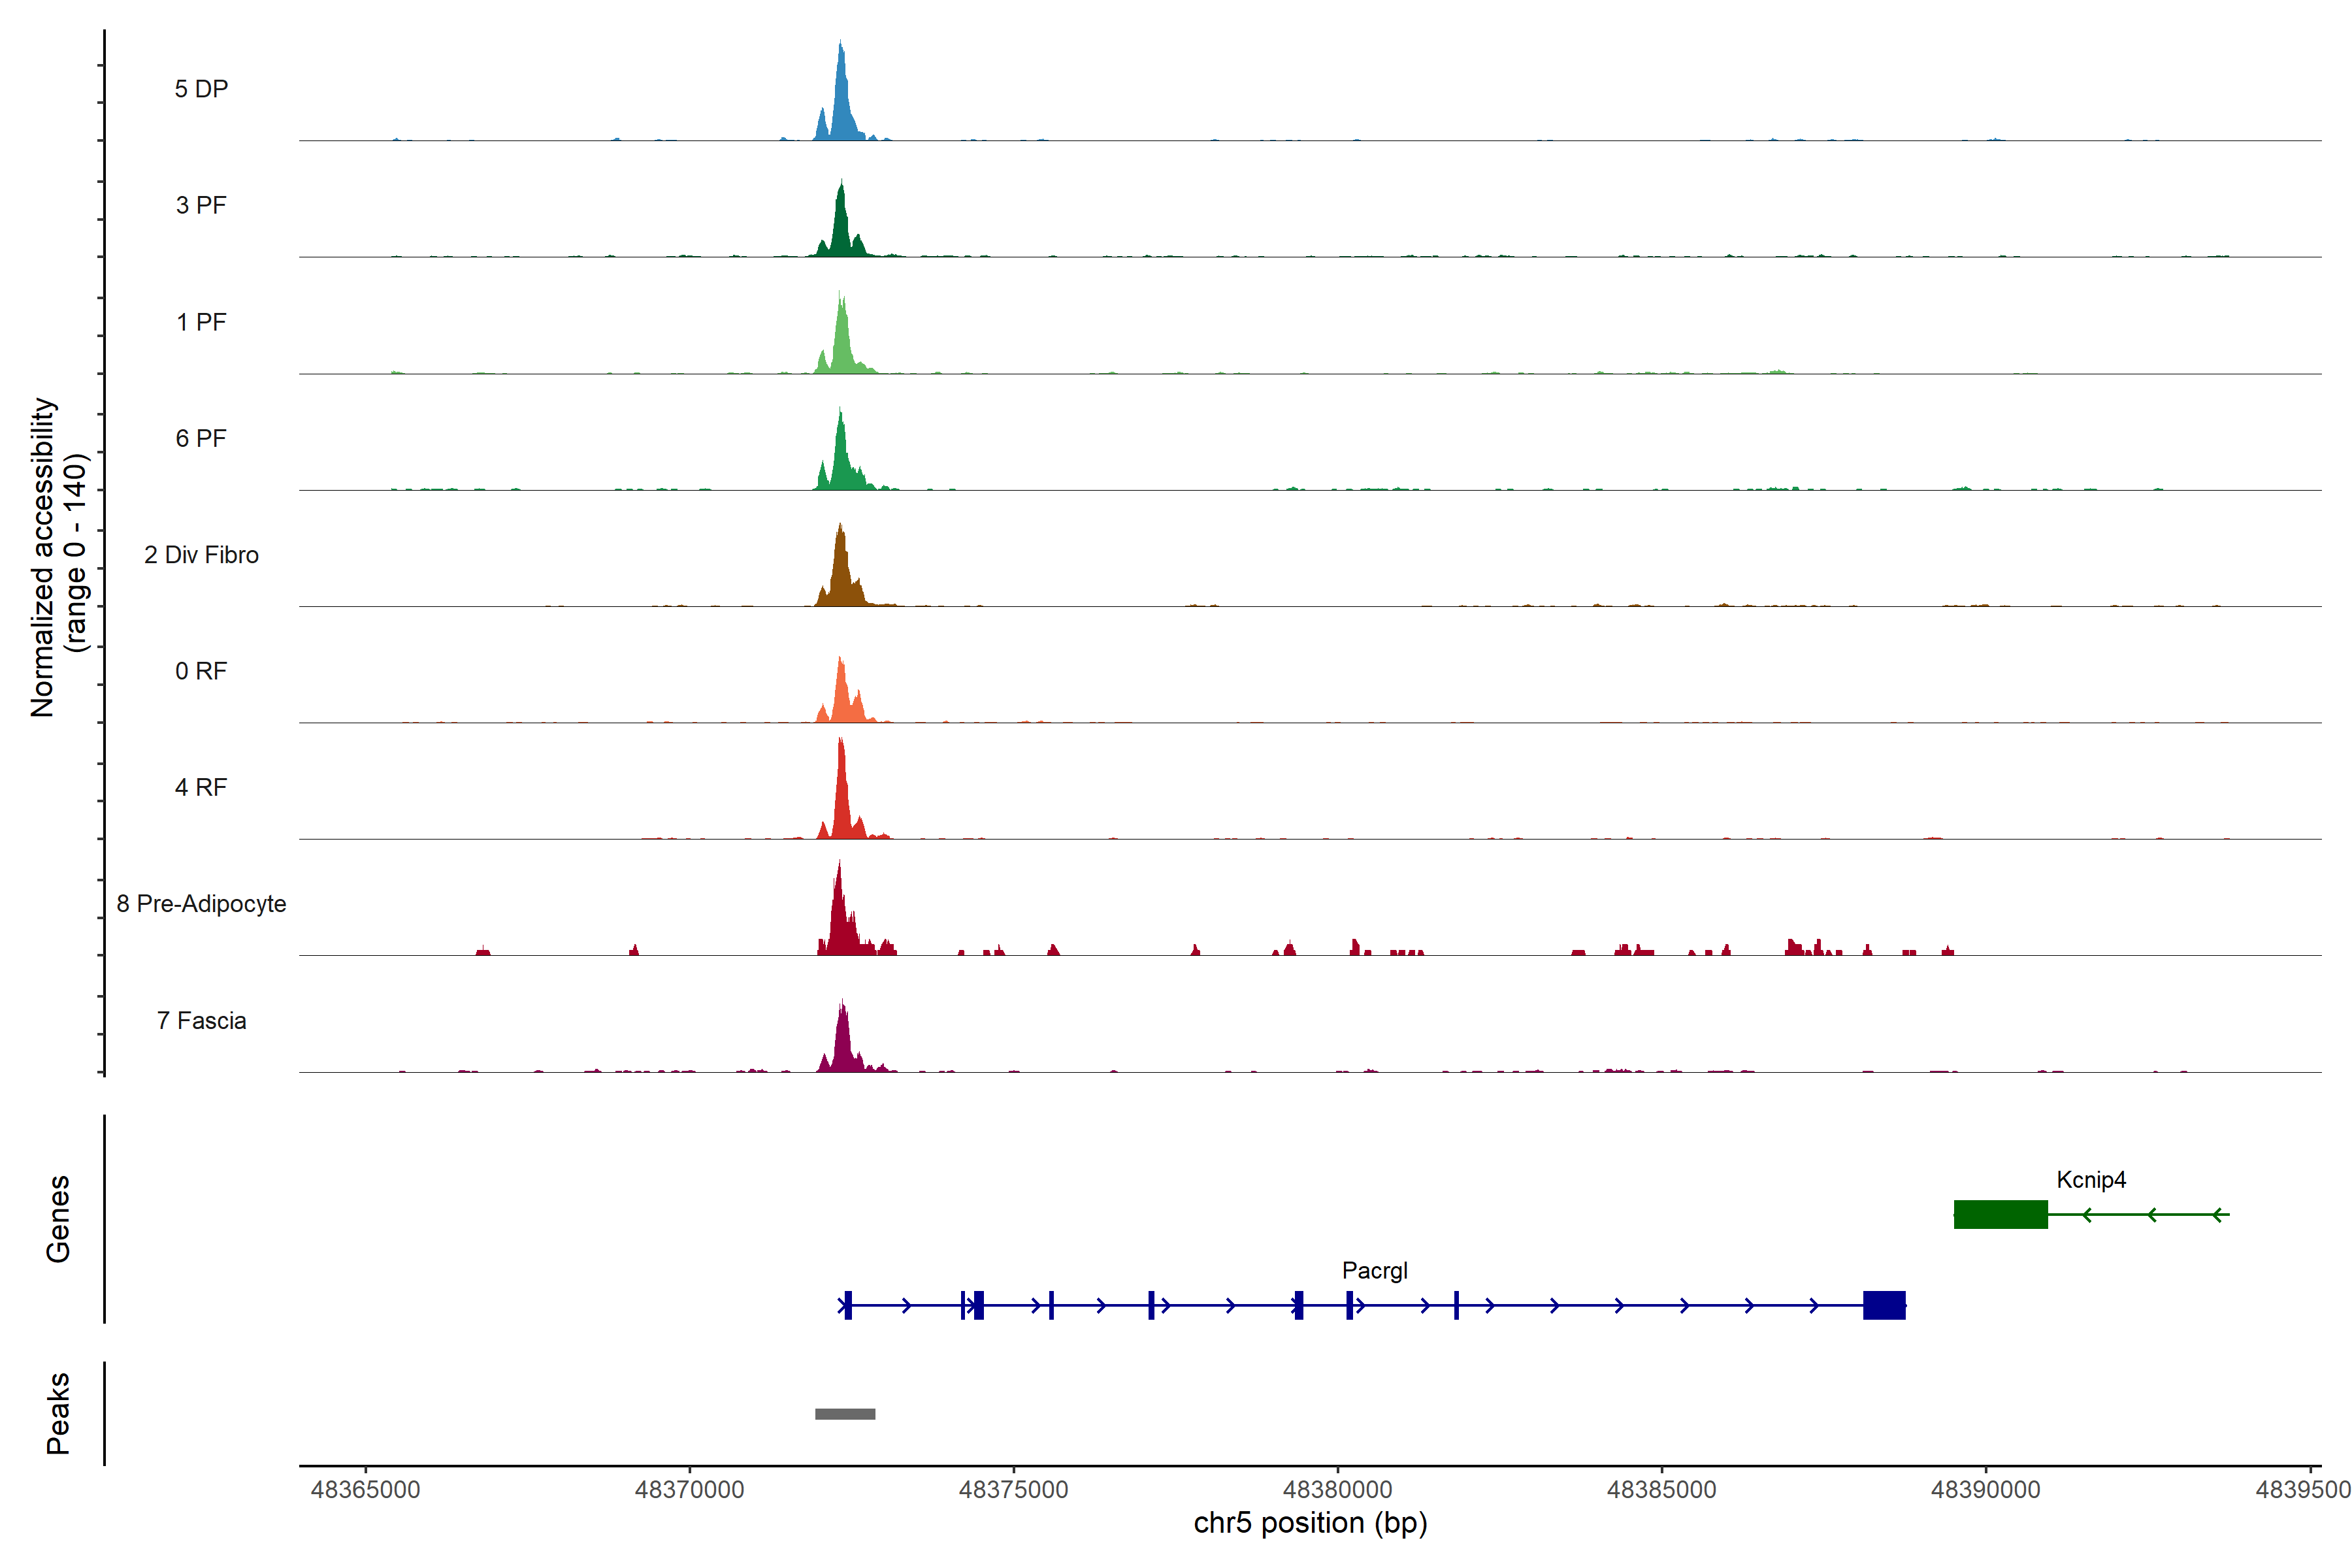Select the 7 Fascia track label

point(201,1021)
